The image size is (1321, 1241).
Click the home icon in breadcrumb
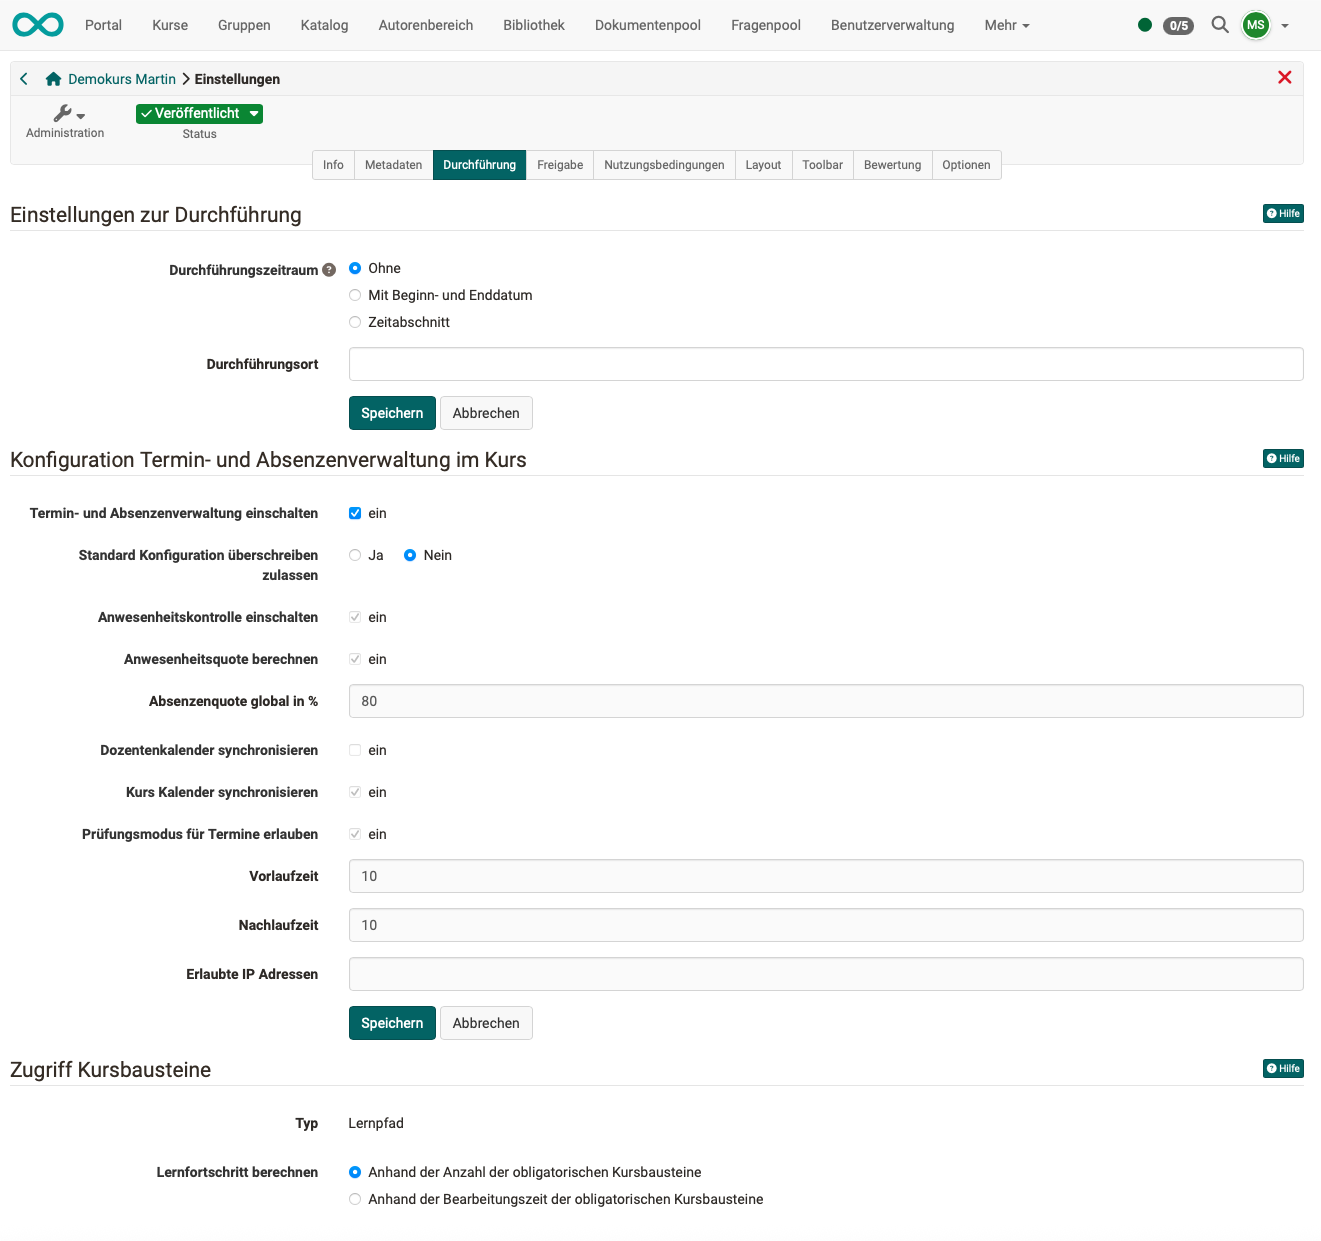point(54,79)
